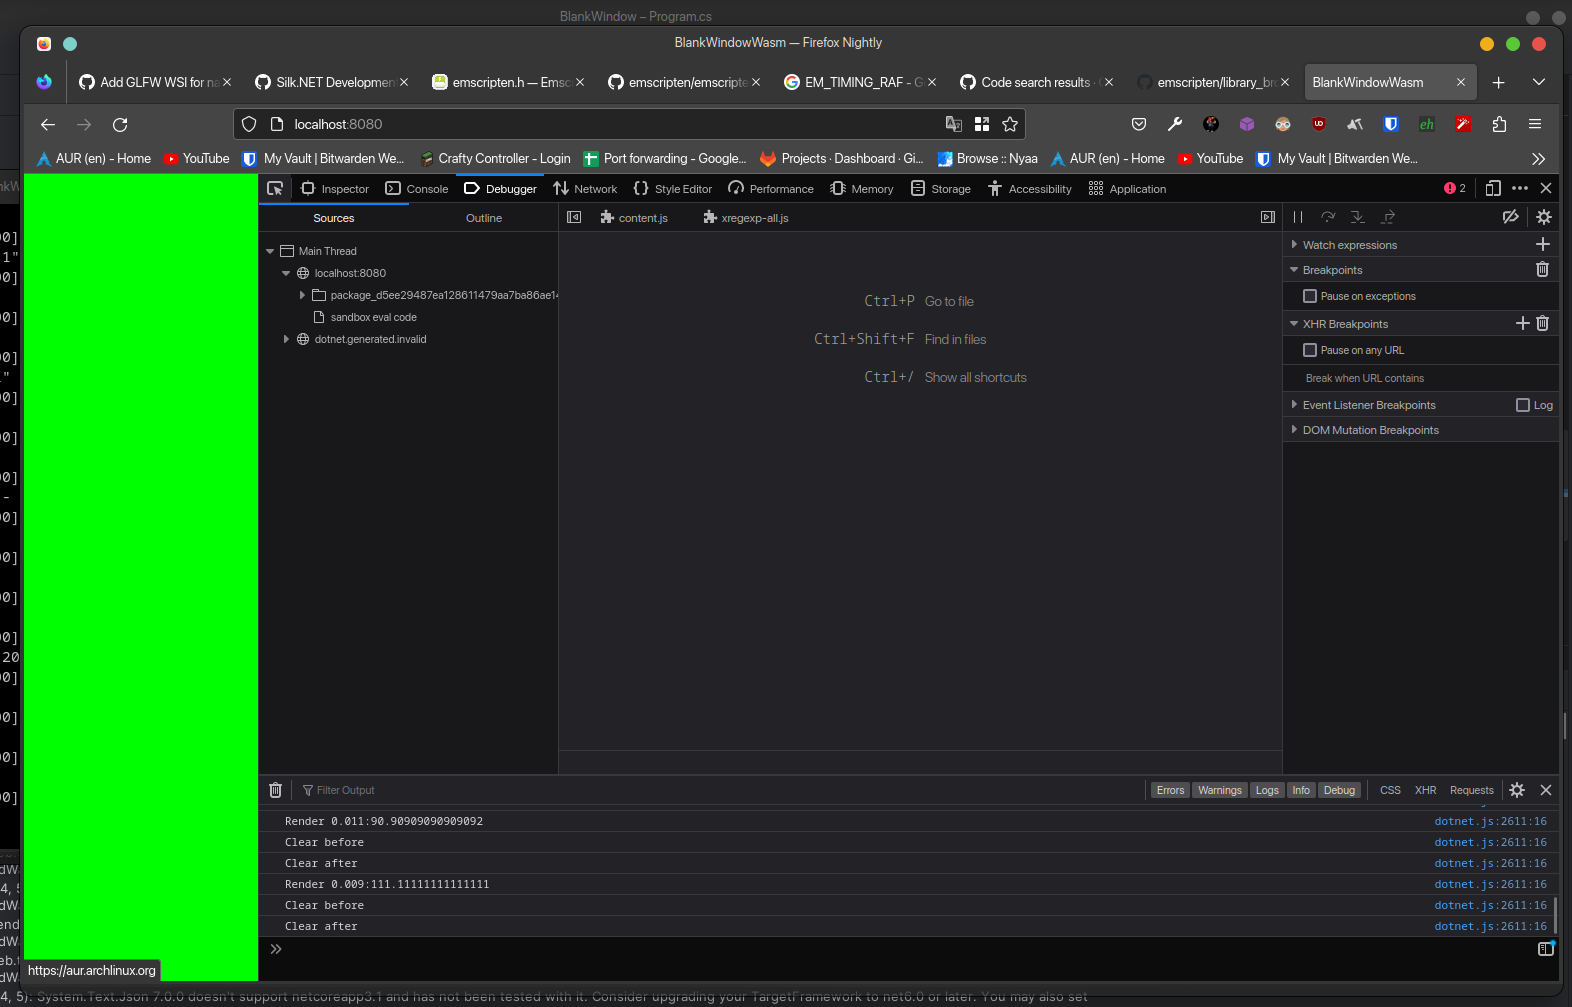The height and width of the screenshot is (1007, 1572).
Task: Toggle the Requests console filter
Action: 1471,790
